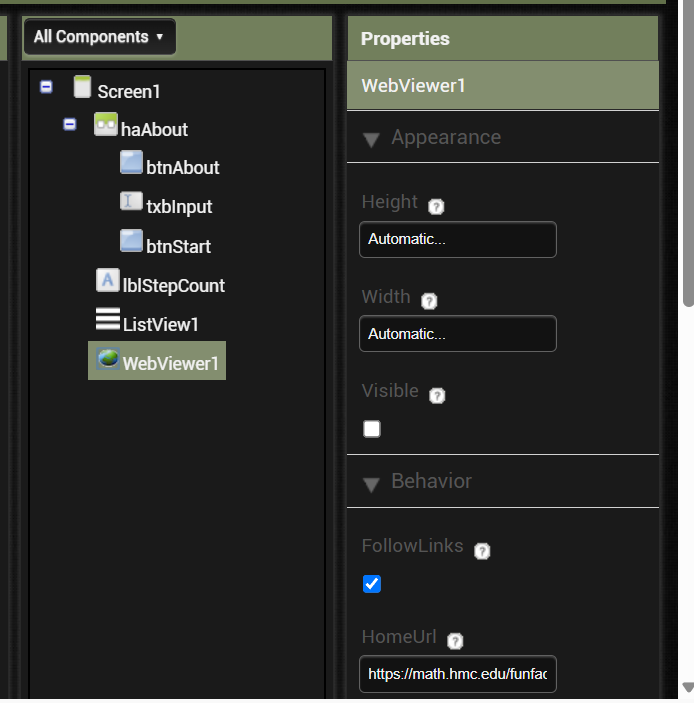Select the btnAbout button icon
The width and height of the screenshot is (694, 703).
tap(131, 162)
